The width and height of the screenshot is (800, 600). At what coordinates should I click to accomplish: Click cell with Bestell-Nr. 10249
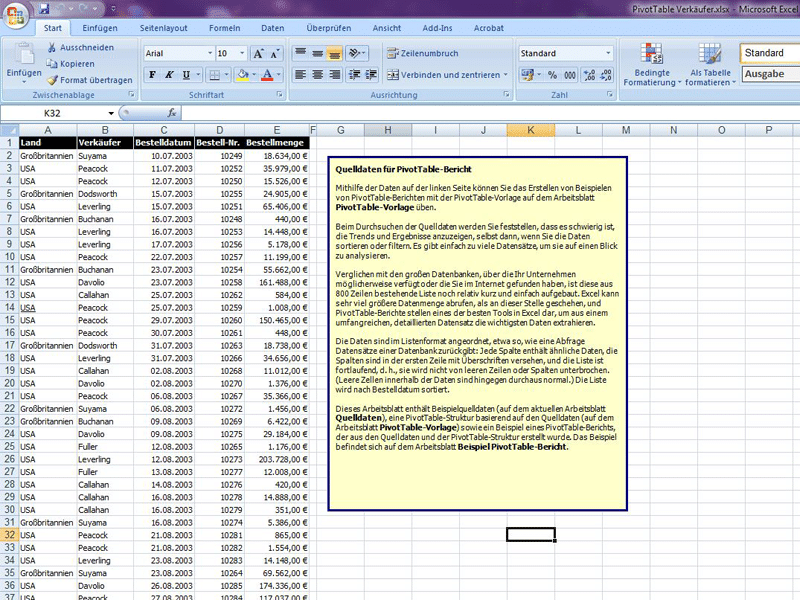click(219, 156)
